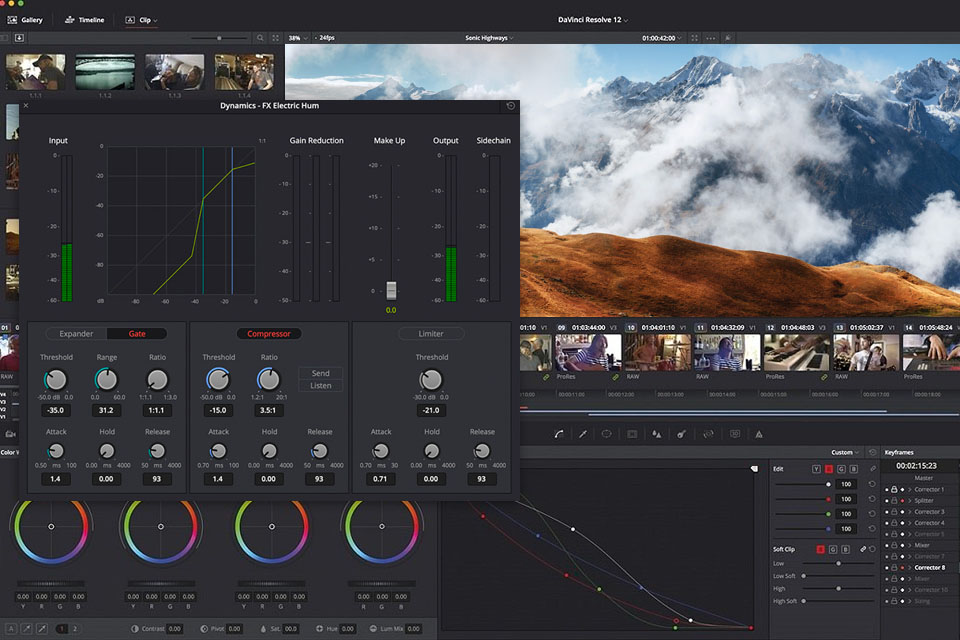Select the Qualifier eyedropper tool icon
Screen dimensions: 960x640
[583, 434]
